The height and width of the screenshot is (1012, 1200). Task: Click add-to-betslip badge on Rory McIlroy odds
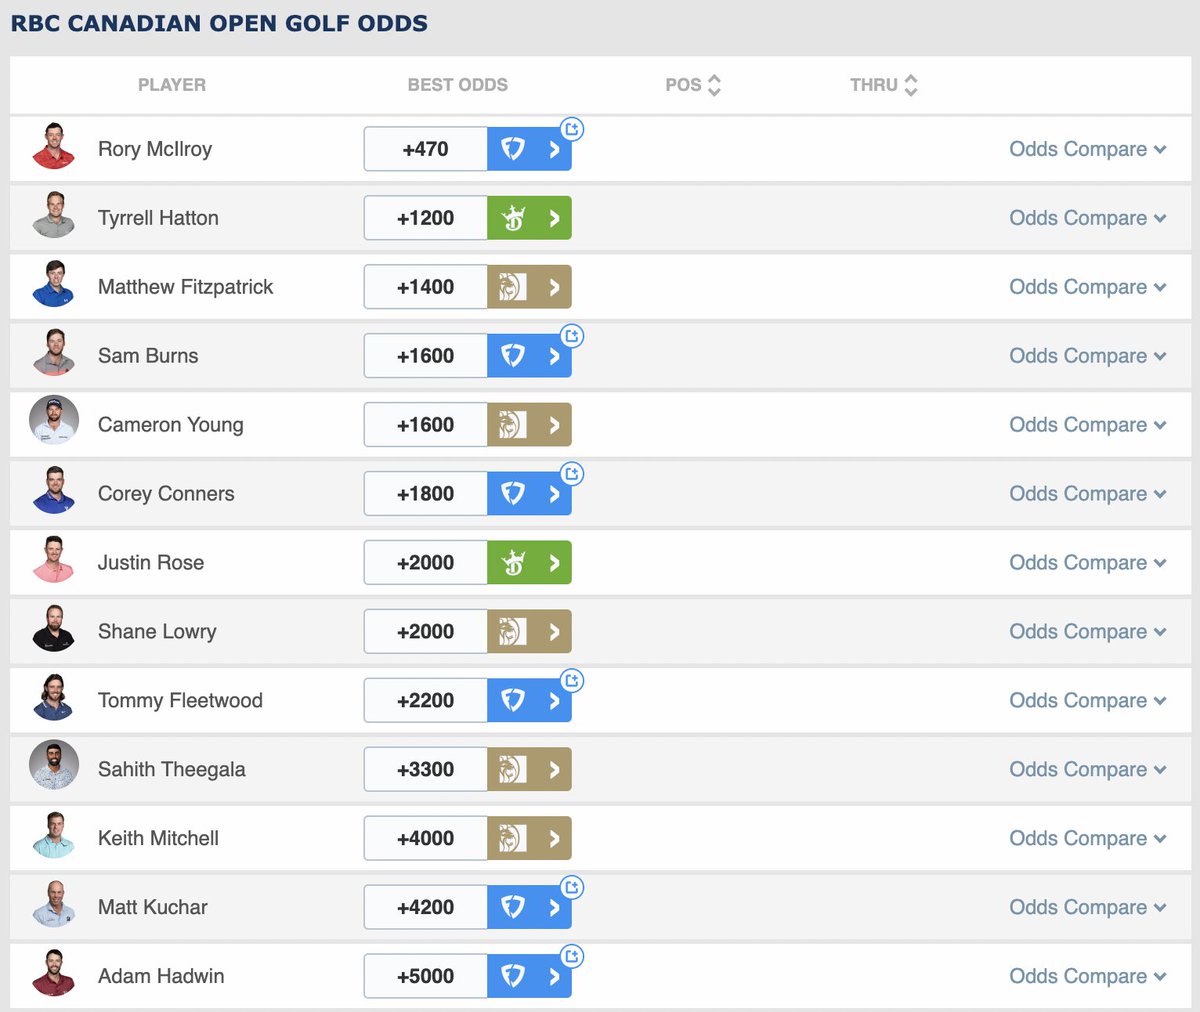572,129
